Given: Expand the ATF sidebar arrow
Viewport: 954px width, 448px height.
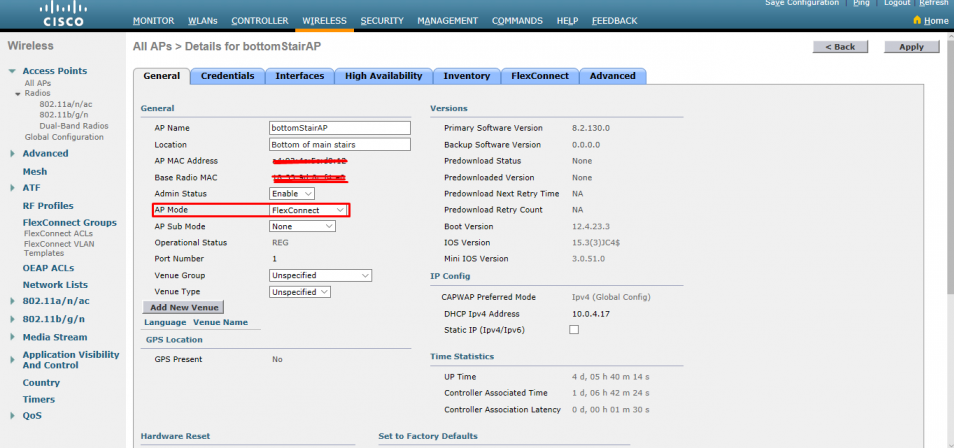Looking at the screenshot, I should (x=12, y=188).
